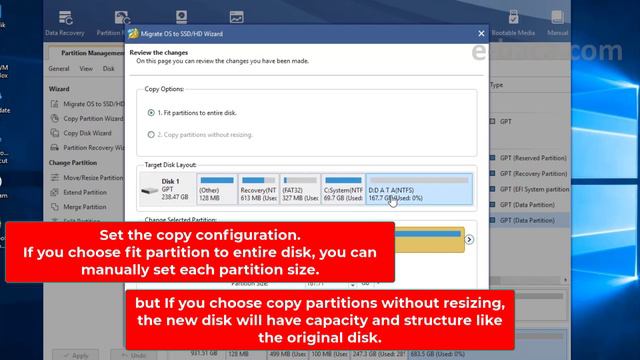640x360 pixels.
Task: Click the Copy Partition Wizard sidebar icon
Action: 55,118
